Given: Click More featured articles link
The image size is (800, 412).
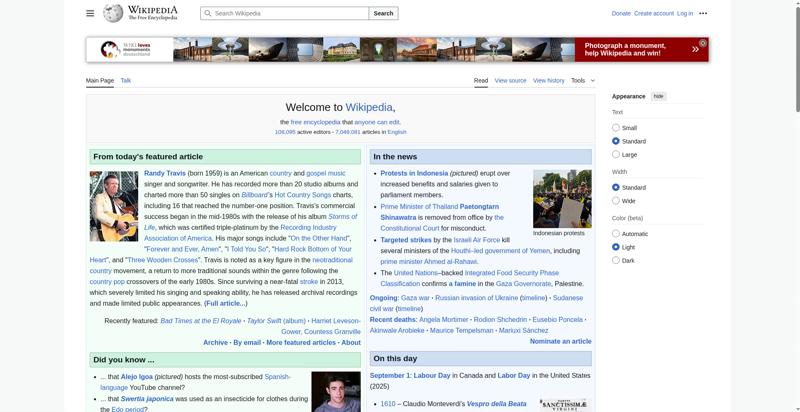Looking at the screenshot, I should [301, 343].
